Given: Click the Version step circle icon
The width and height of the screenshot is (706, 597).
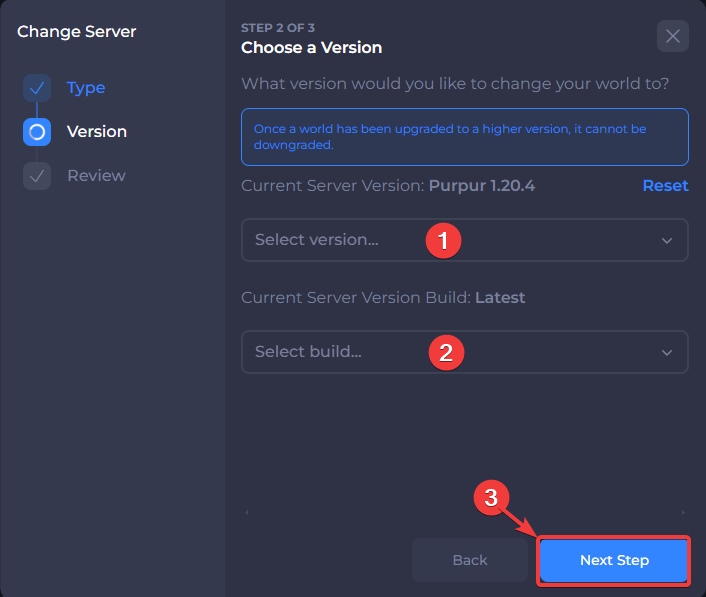Looking at the screenshot, I should (37, 132).
